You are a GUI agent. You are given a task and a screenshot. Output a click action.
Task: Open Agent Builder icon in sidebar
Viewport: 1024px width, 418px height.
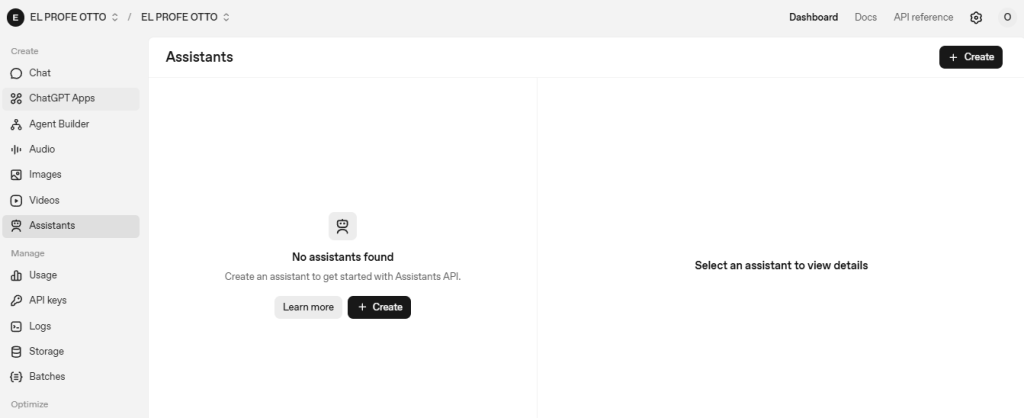16,124
